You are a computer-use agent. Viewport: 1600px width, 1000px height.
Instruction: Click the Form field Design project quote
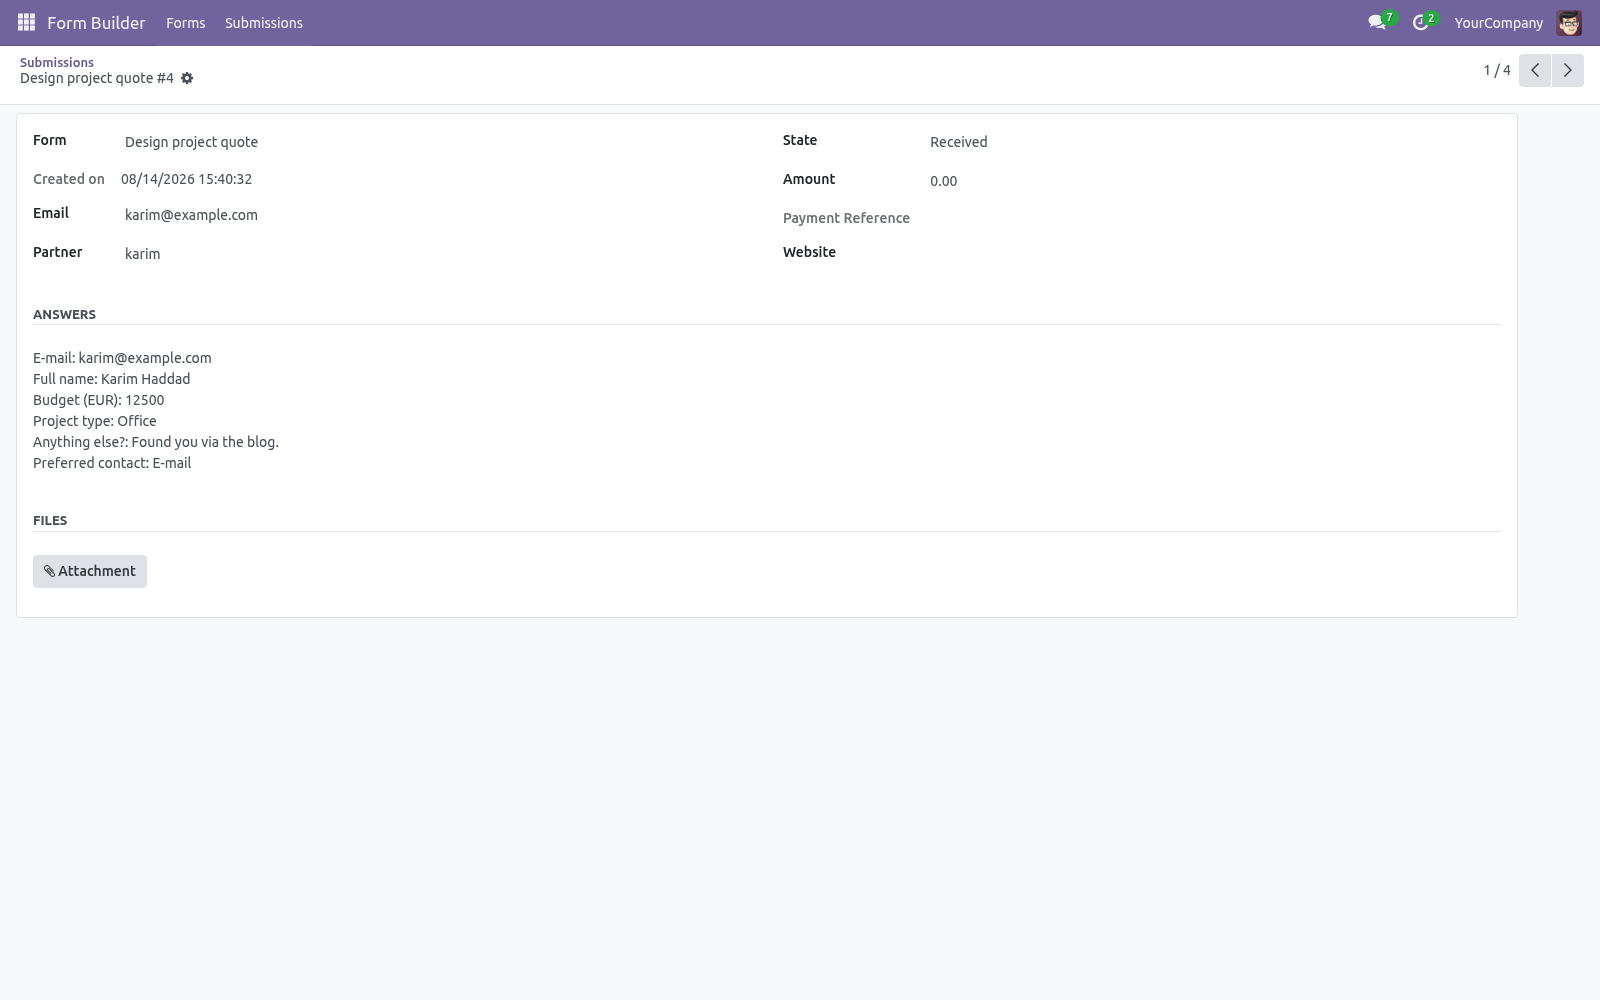tap(191, 142)
